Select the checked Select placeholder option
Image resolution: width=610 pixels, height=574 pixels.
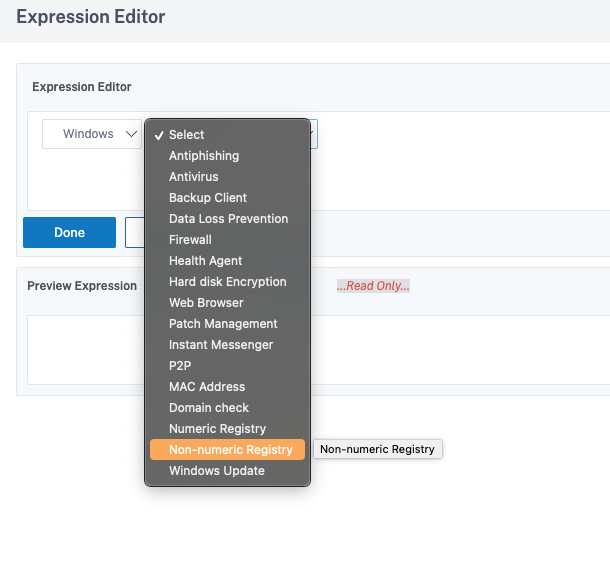tap(227, 135)
